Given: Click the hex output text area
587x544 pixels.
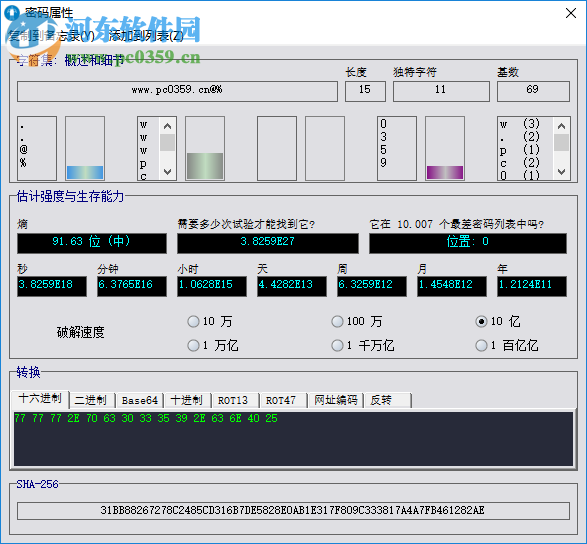Looking at the screenshot, I should [x=293, y=439].
